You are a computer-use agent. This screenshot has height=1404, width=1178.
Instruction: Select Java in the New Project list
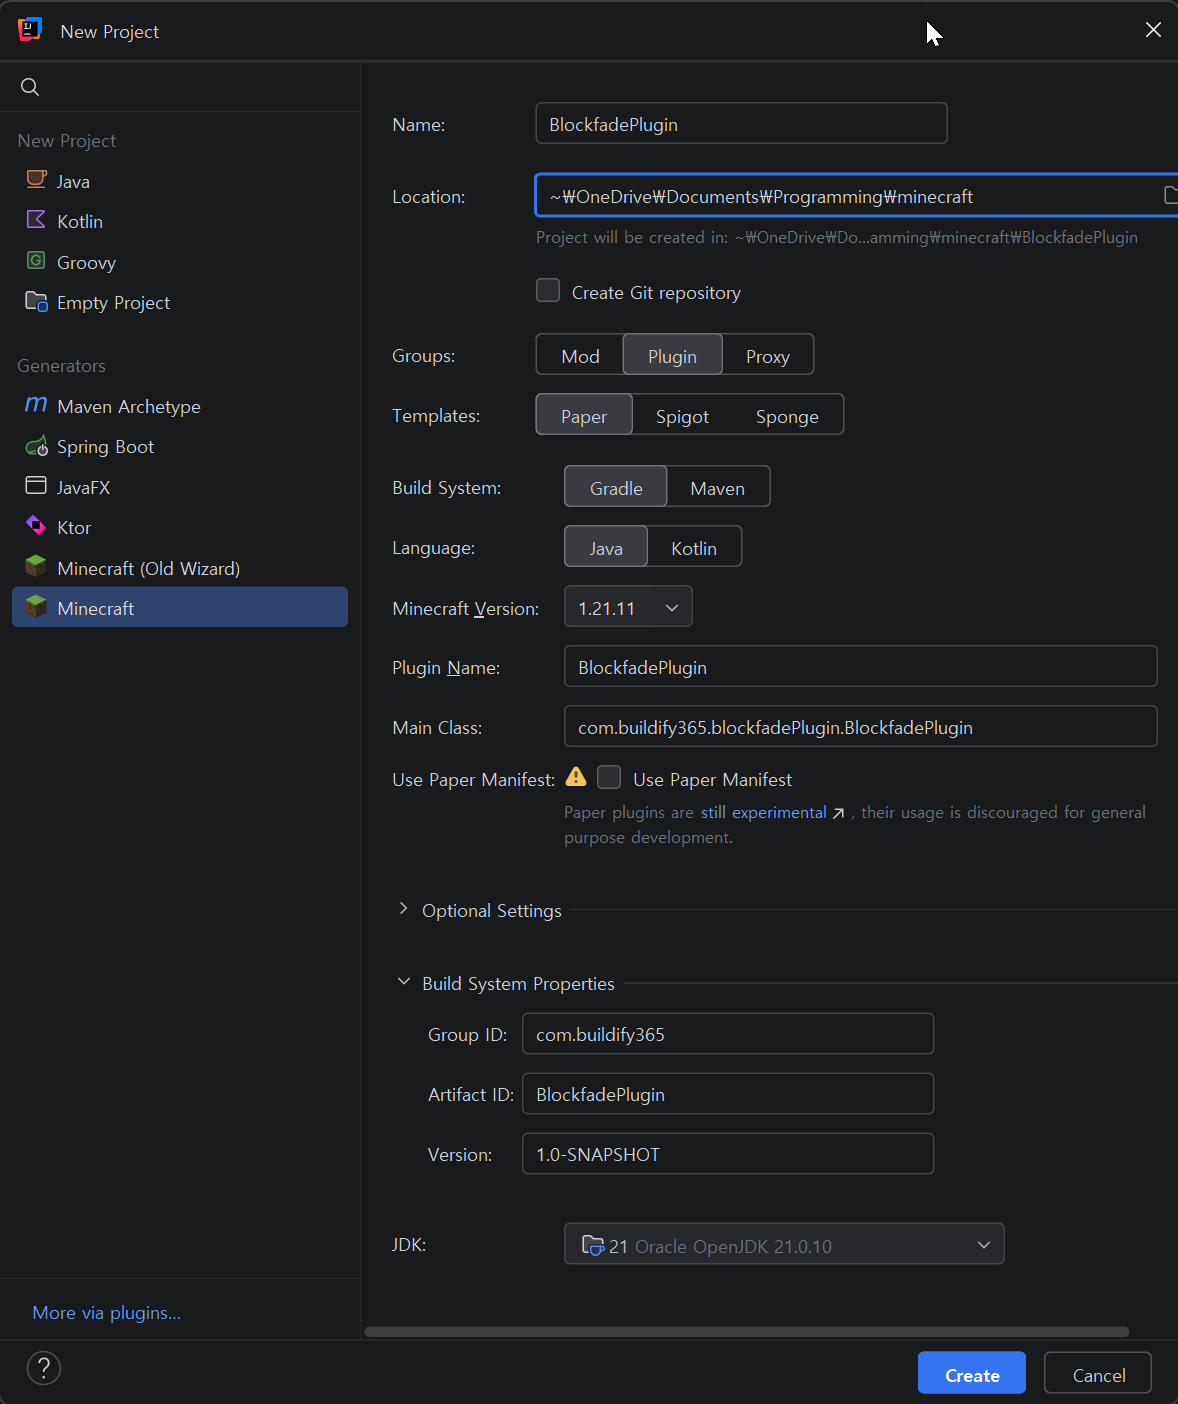pos(180,181)
